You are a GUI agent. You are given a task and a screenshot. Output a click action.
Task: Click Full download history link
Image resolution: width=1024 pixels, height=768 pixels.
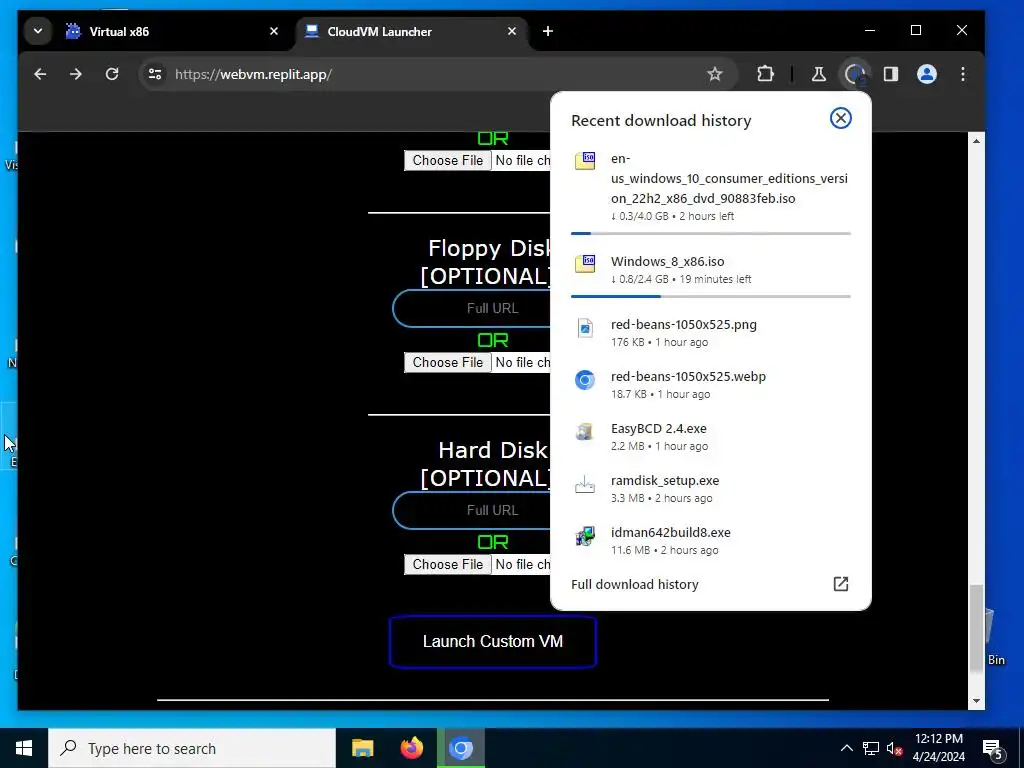(635, 584)
